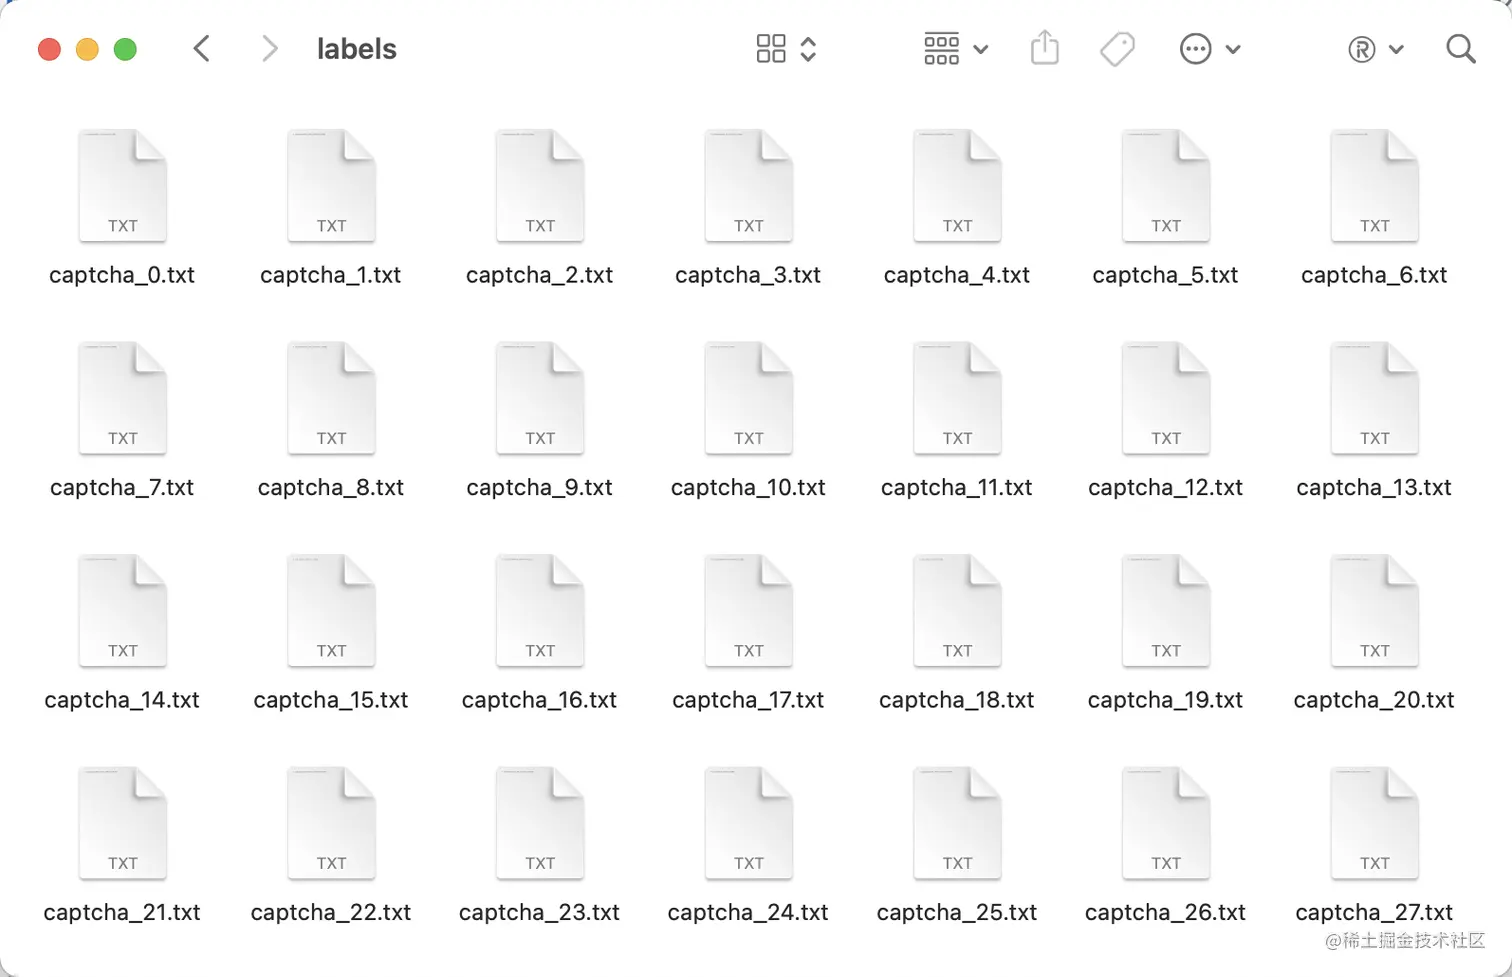The image size is (1512, 977).
Task: Click the captcha_17.txt file name
Action: (x=748, y=700)
